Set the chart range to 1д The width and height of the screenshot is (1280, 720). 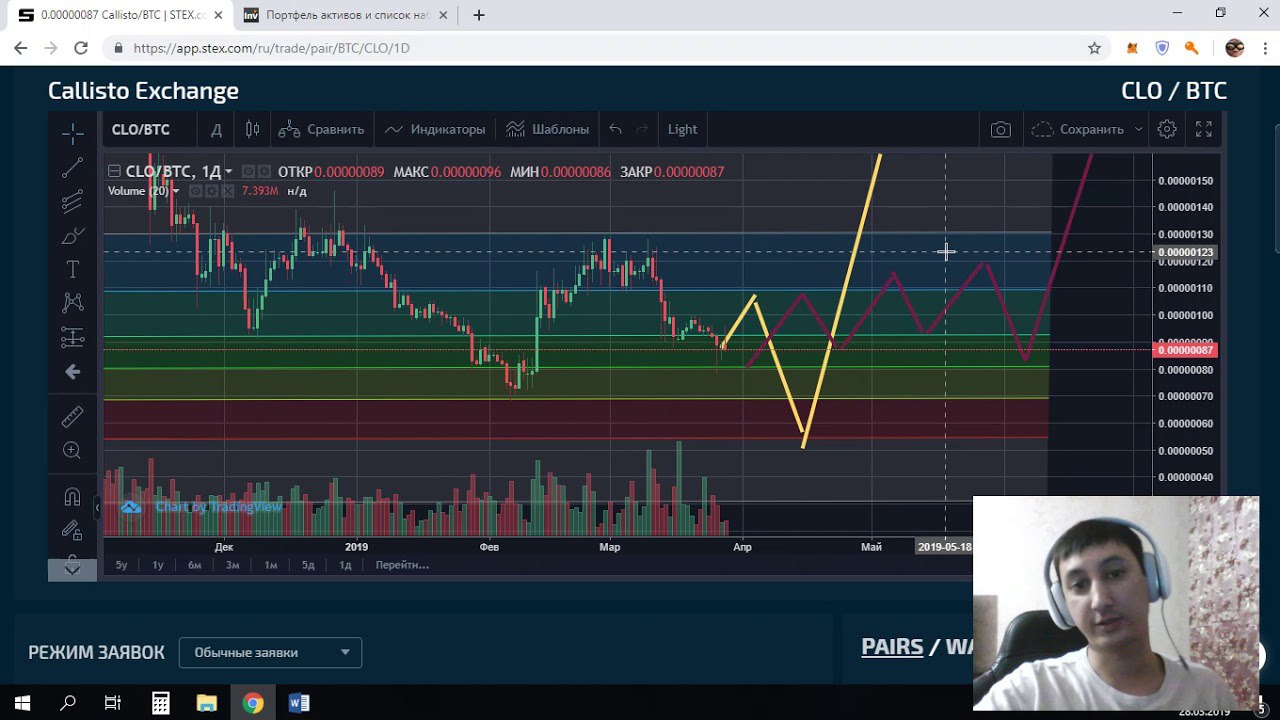click(345, 565)
